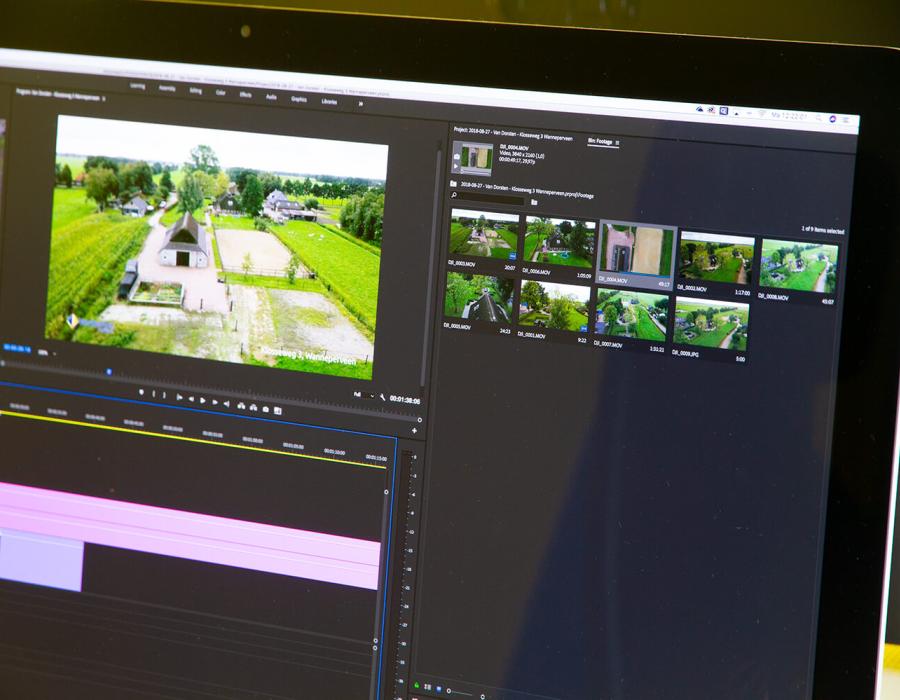Click the project panel search field
Screen dimensions: 900x700
(x=491, y=199)
